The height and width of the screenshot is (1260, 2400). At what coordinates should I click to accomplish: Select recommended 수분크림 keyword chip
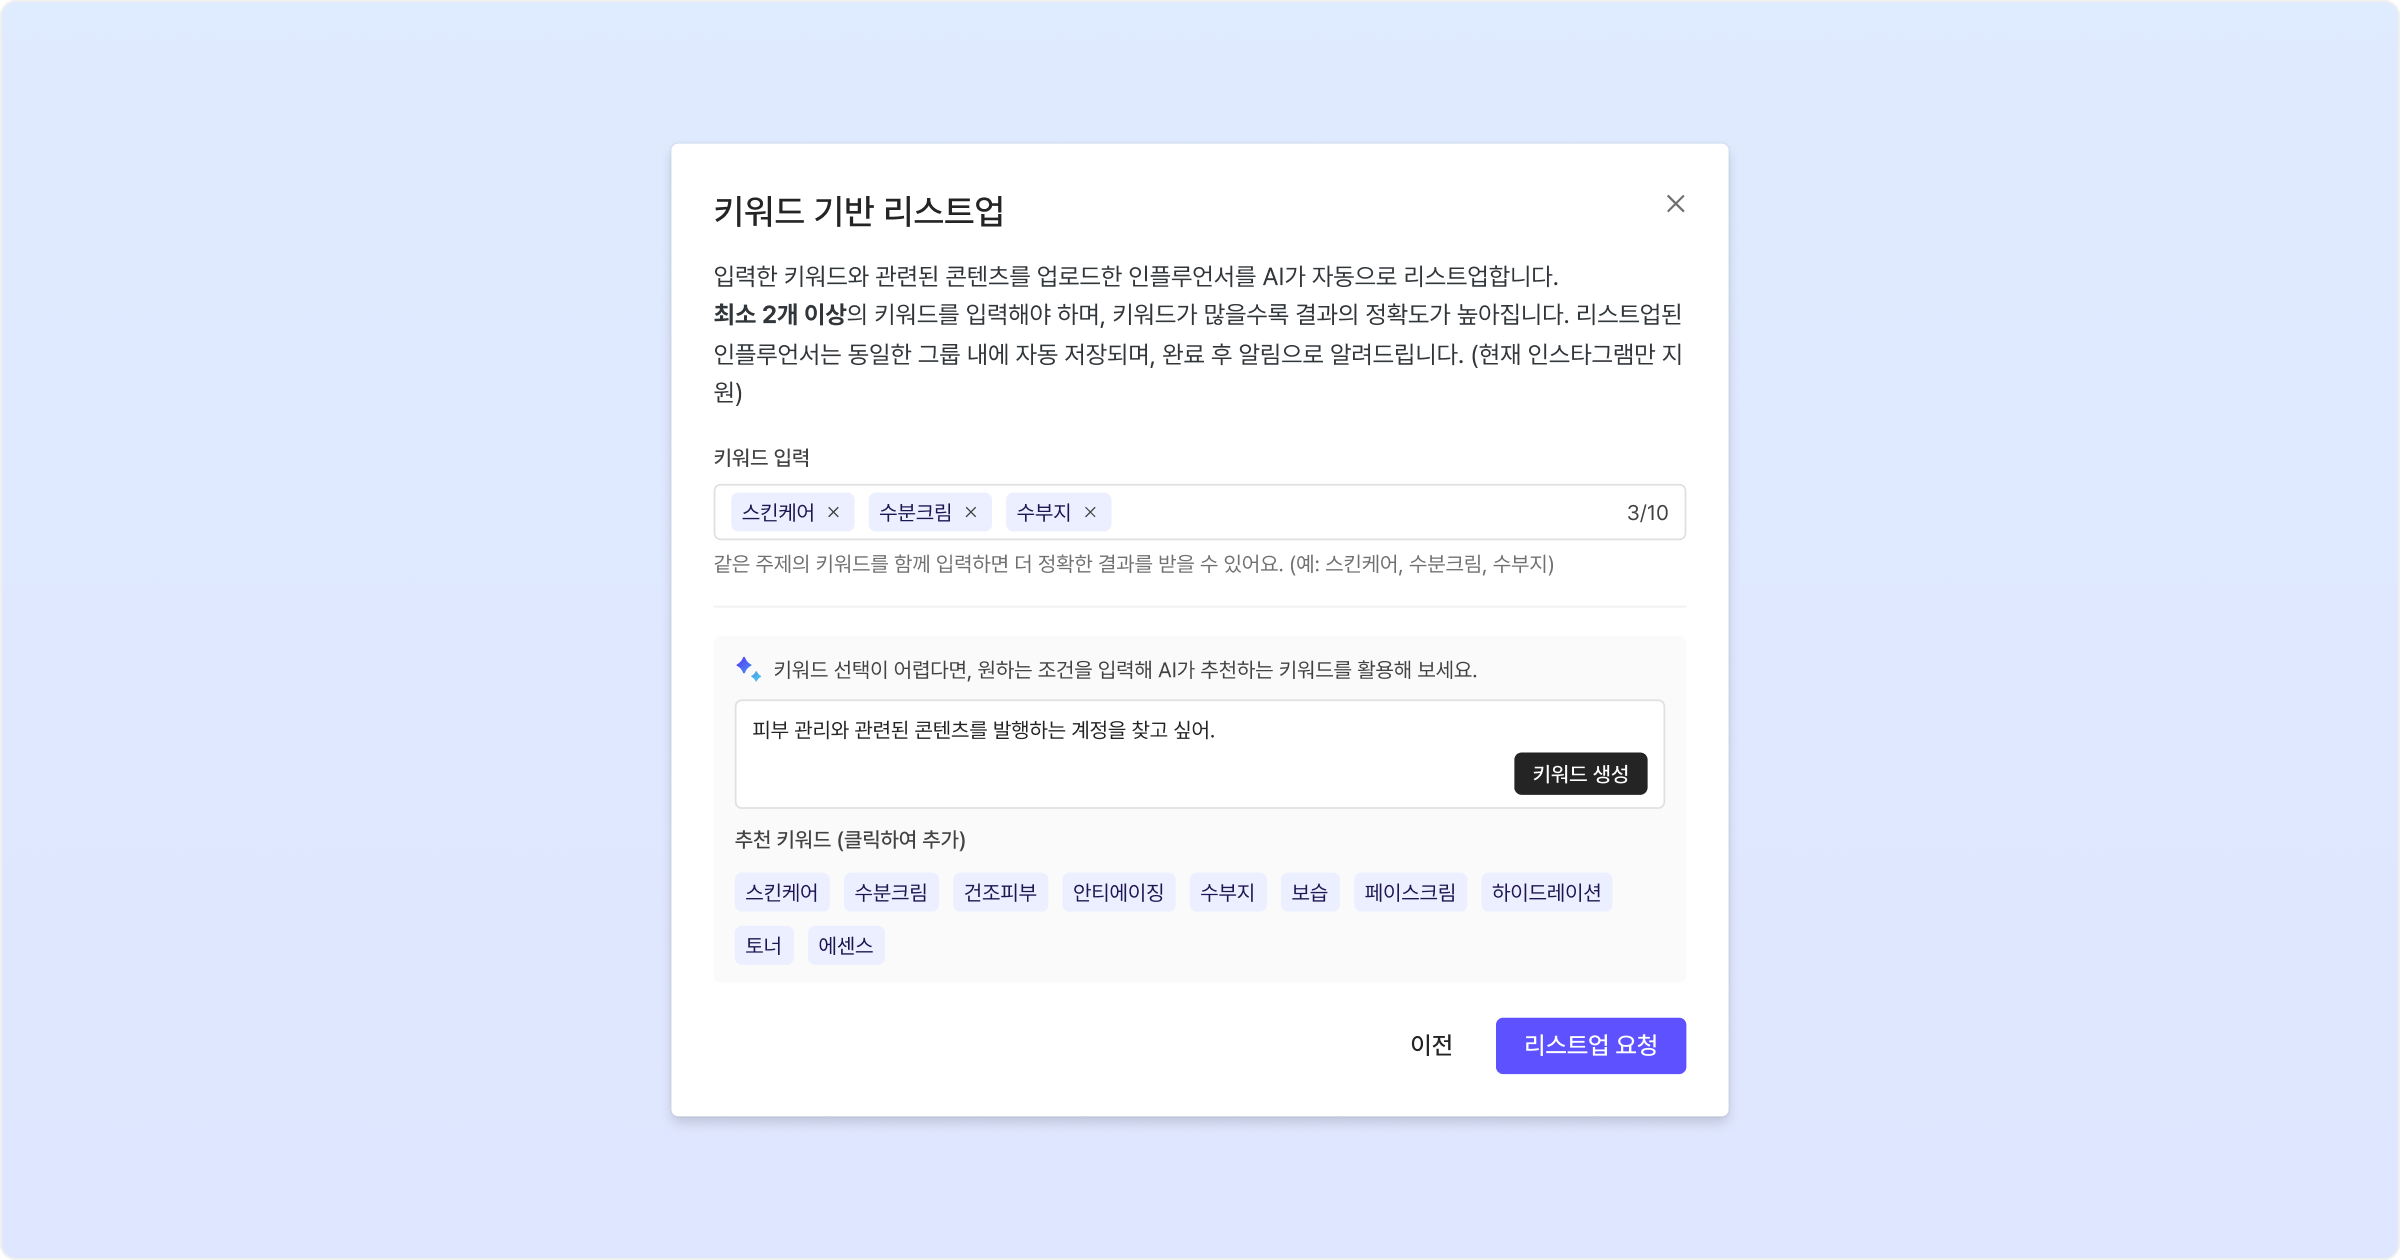click(891, 892)
